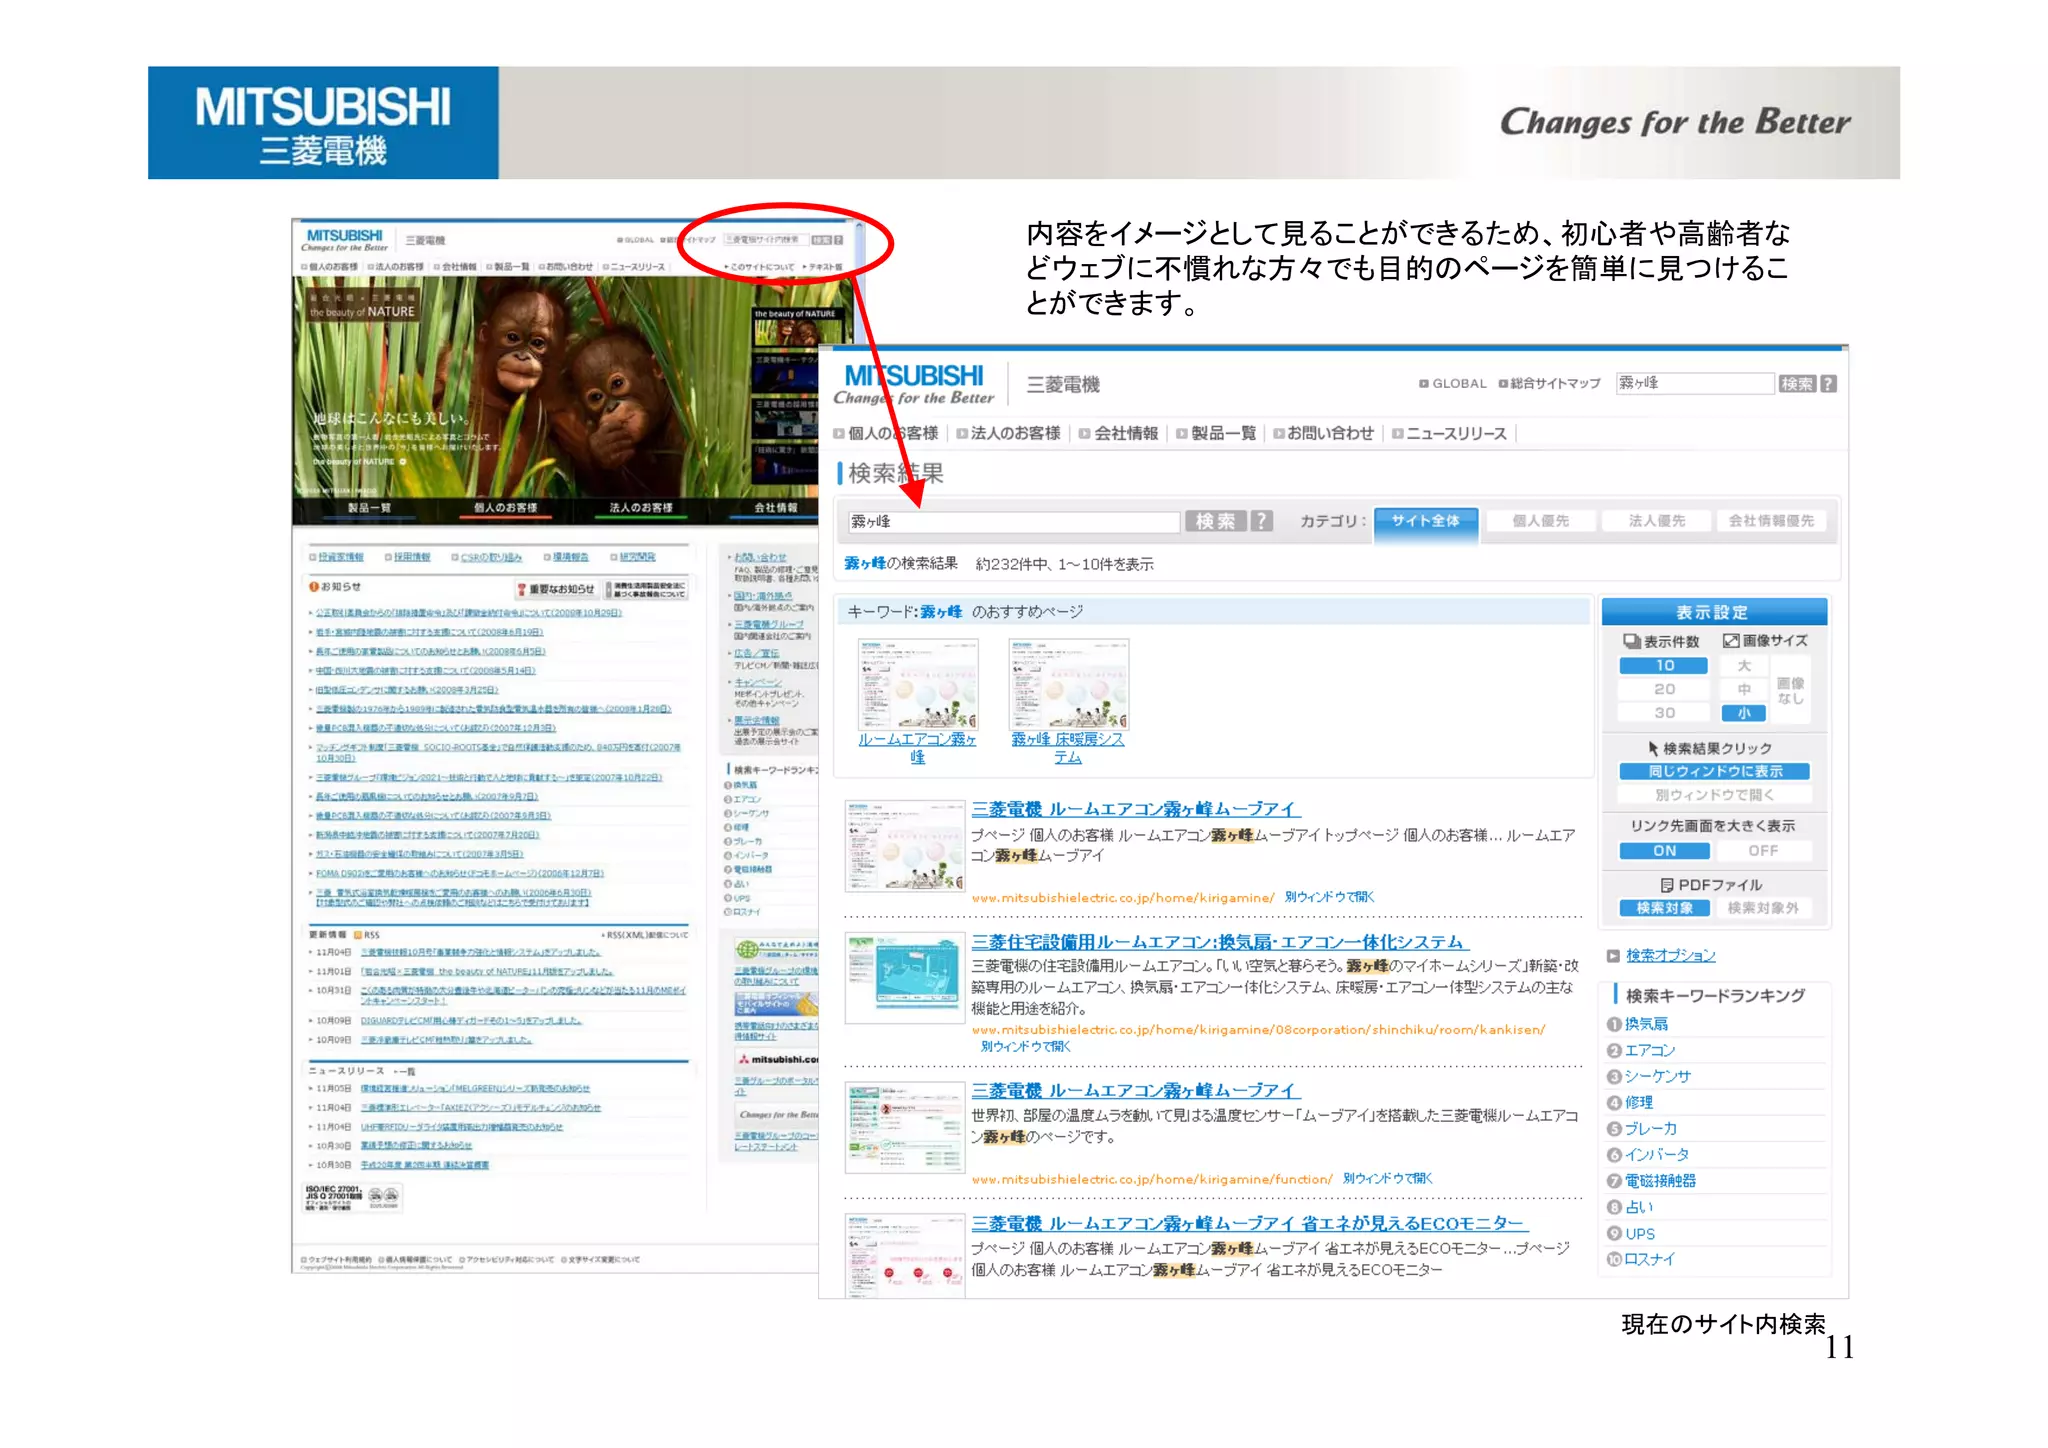Click the 換気扇 result preview thumbnail
This screenshot has width=2048, height=1448.
904,979
